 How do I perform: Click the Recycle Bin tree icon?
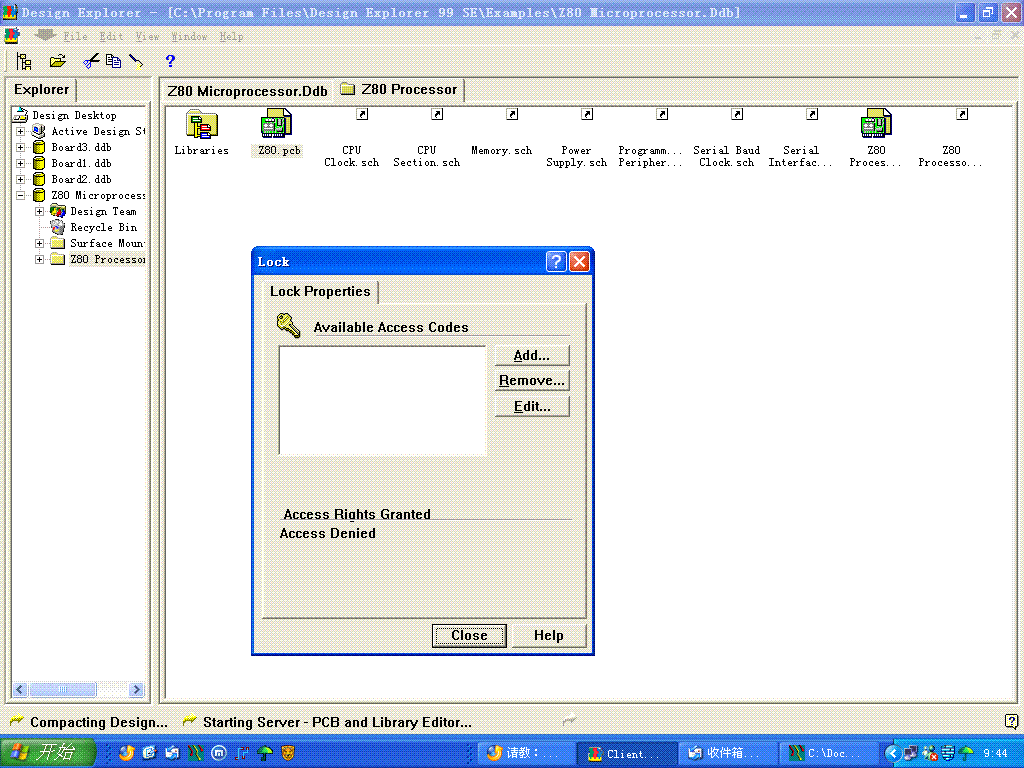[x=57, y=227]
